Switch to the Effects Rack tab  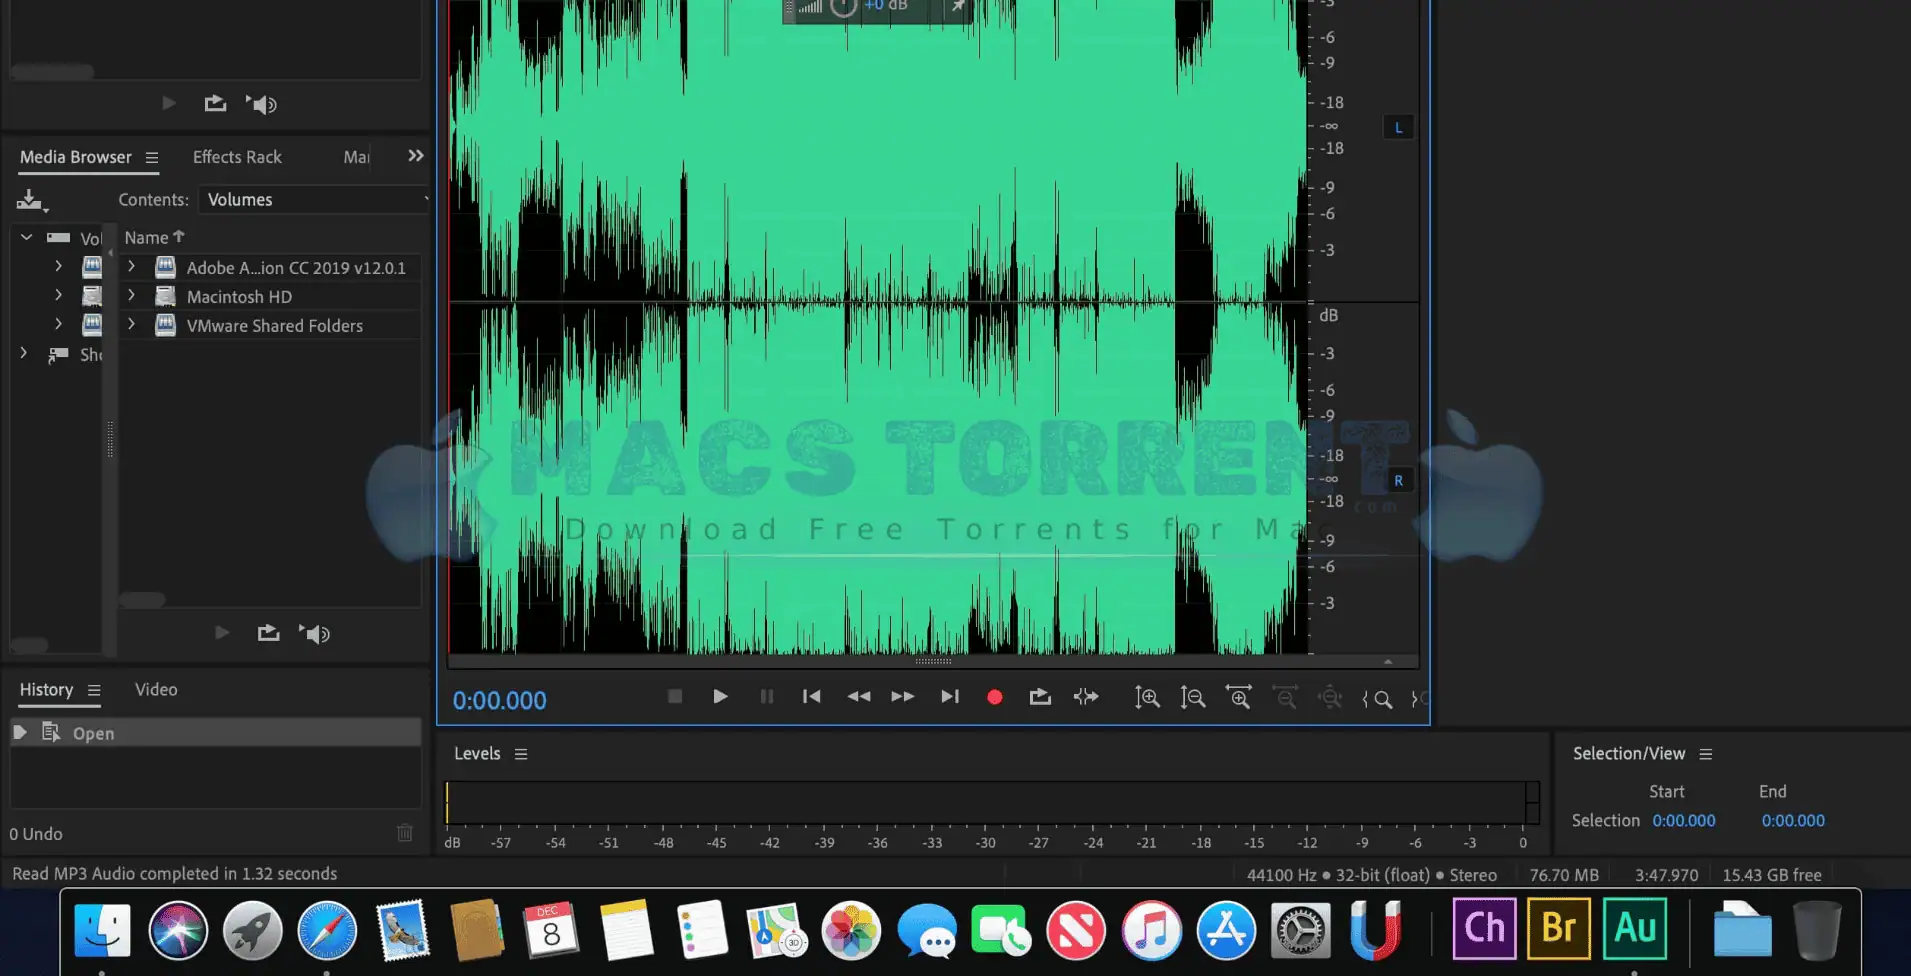pos(237,157)
